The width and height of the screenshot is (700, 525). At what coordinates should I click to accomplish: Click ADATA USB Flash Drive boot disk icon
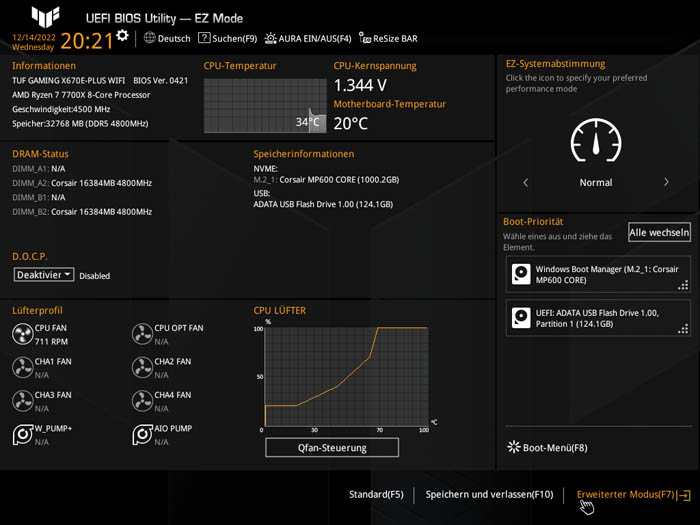pyautogui.click(x=521, y=318)
